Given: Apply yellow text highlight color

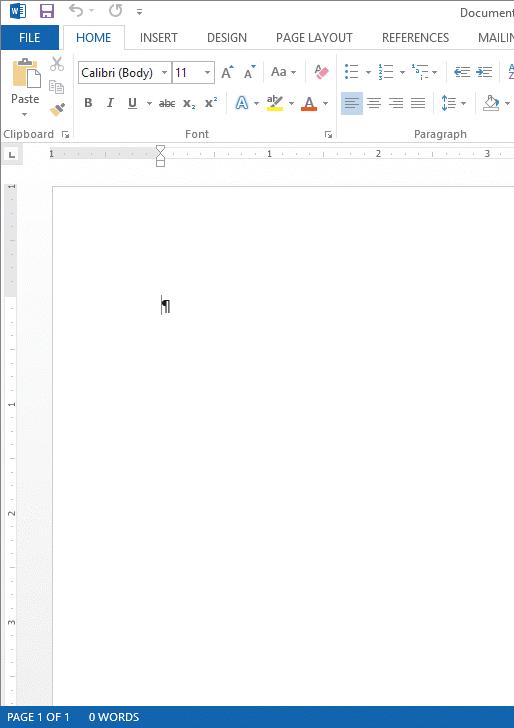Looking at the screenshot, I should pos(275,103).
